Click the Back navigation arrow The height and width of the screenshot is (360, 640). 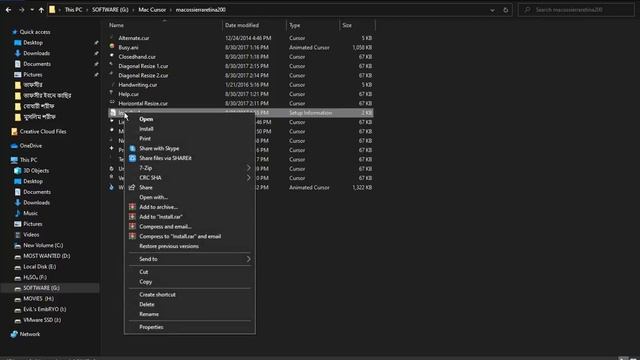[9, 10]
